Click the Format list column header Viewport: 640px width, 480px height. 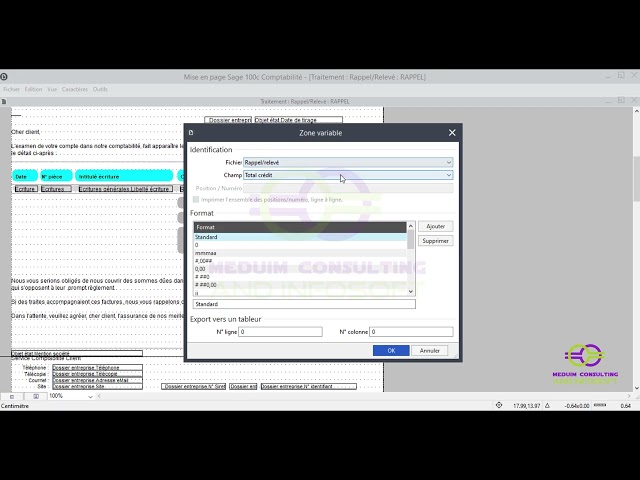(300, 227)
